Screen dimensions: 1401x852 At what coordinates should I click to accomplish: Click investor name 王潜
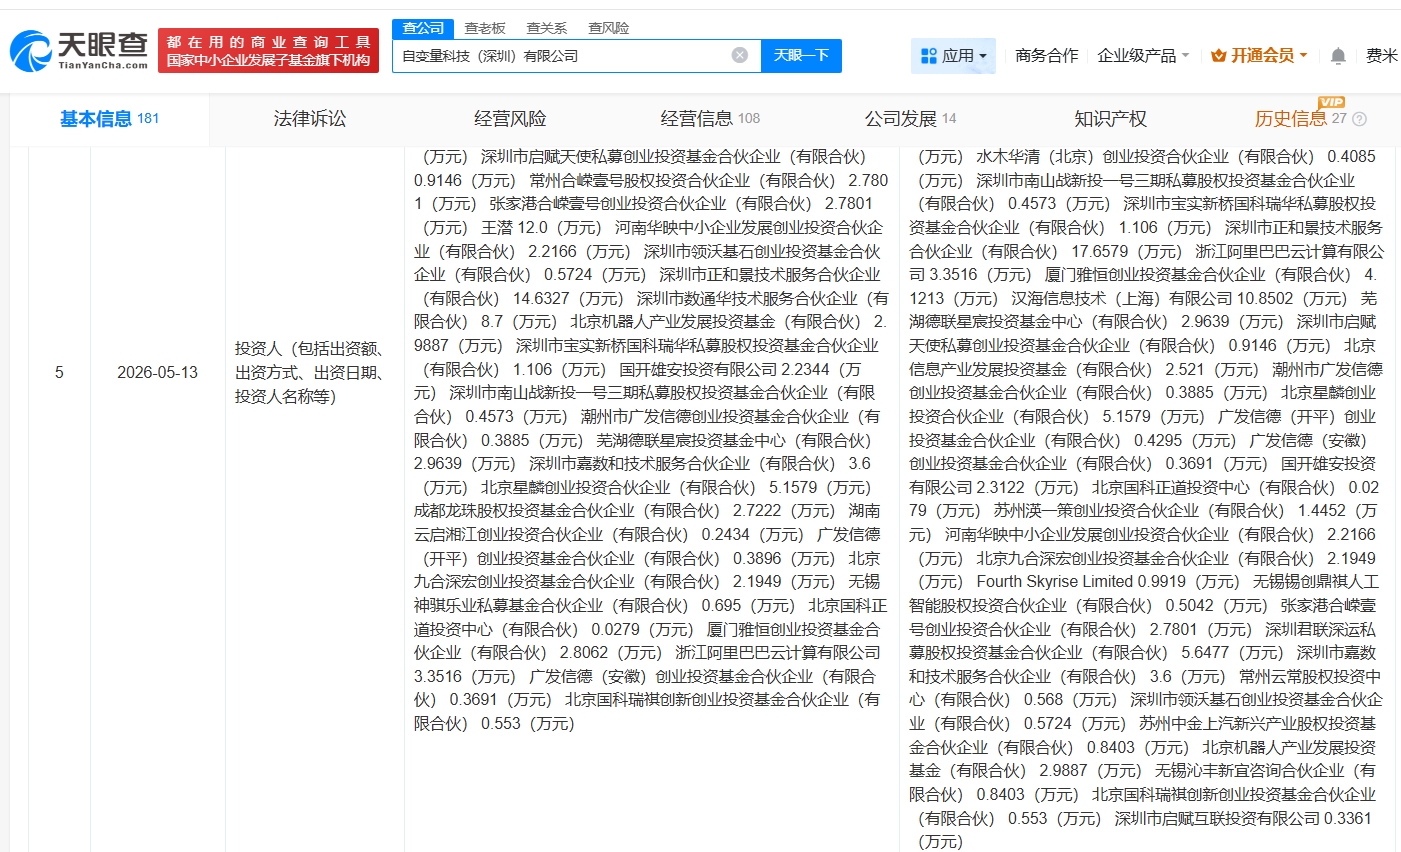(x=497, y=228)
